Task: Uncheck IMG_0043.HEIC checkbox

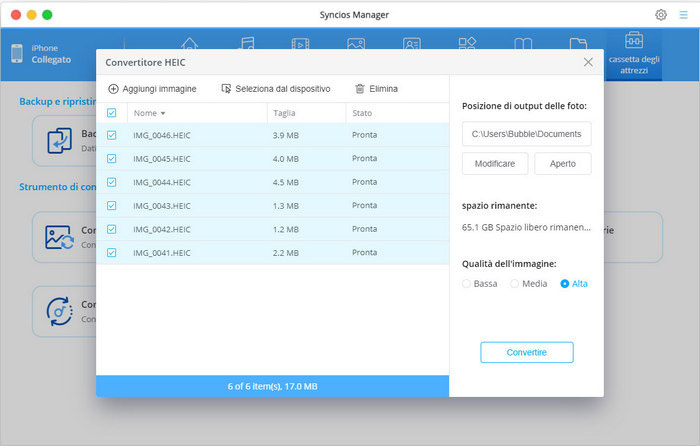Action: [x=112, y=205]
